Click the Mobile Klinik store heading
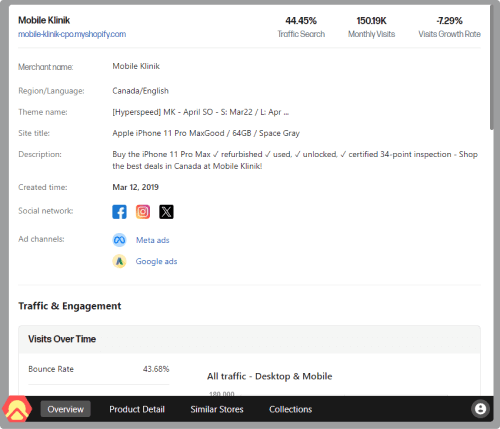500x429 pixels. 44,20
